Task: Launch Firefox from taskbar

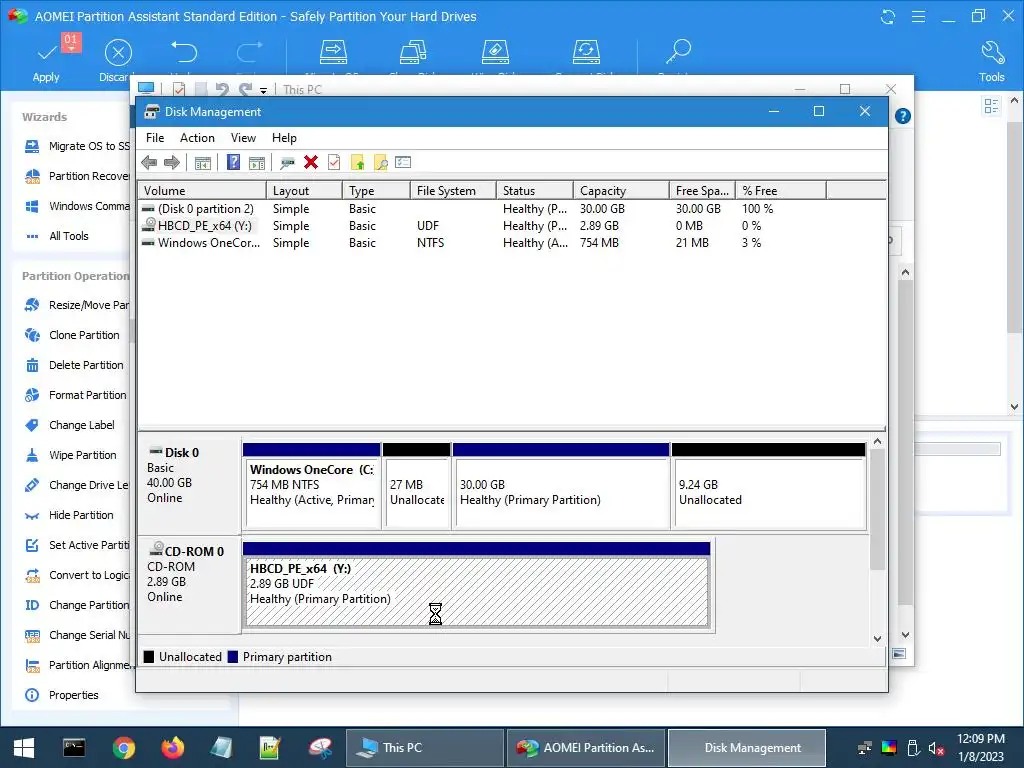Action: (172, 748)
